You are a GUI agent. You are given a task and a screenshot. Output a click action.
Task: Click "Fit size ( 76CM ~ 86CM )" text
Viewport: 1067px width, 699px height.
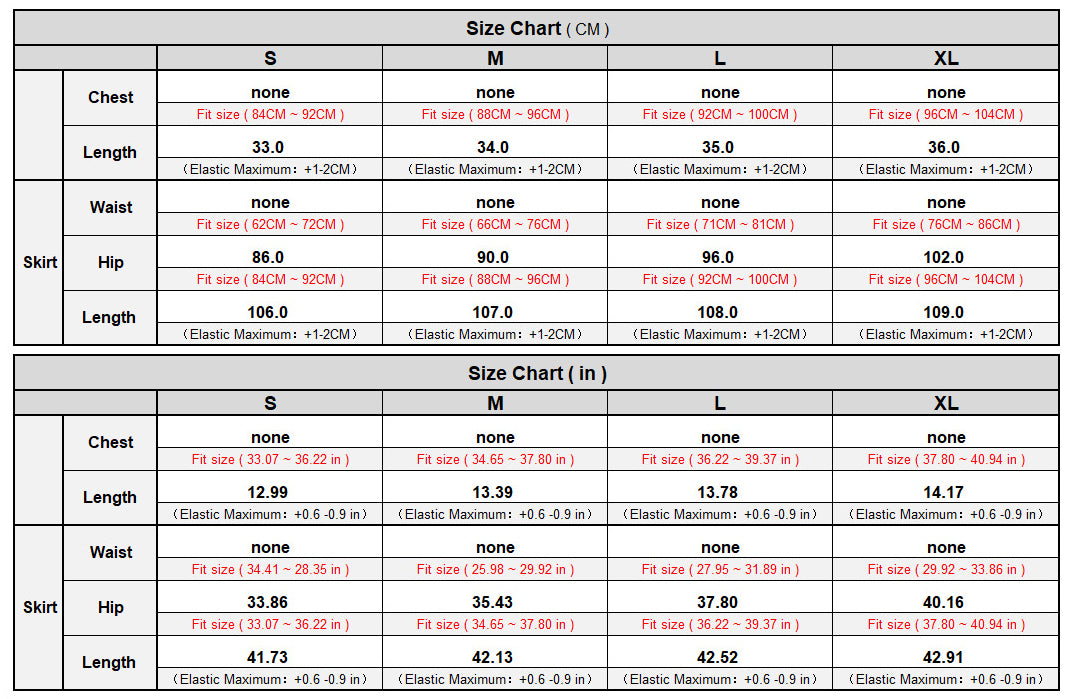pyautogui.click(x=946, y=225)
